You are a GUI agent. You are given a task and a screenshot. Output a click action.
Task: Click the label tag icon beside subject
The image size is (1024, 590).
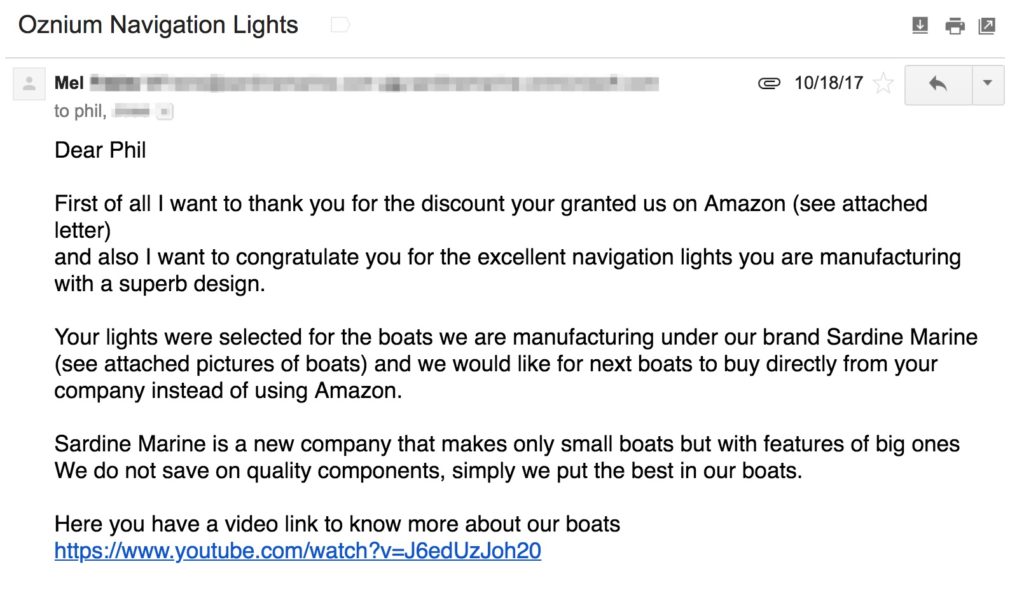click(340, 26)
